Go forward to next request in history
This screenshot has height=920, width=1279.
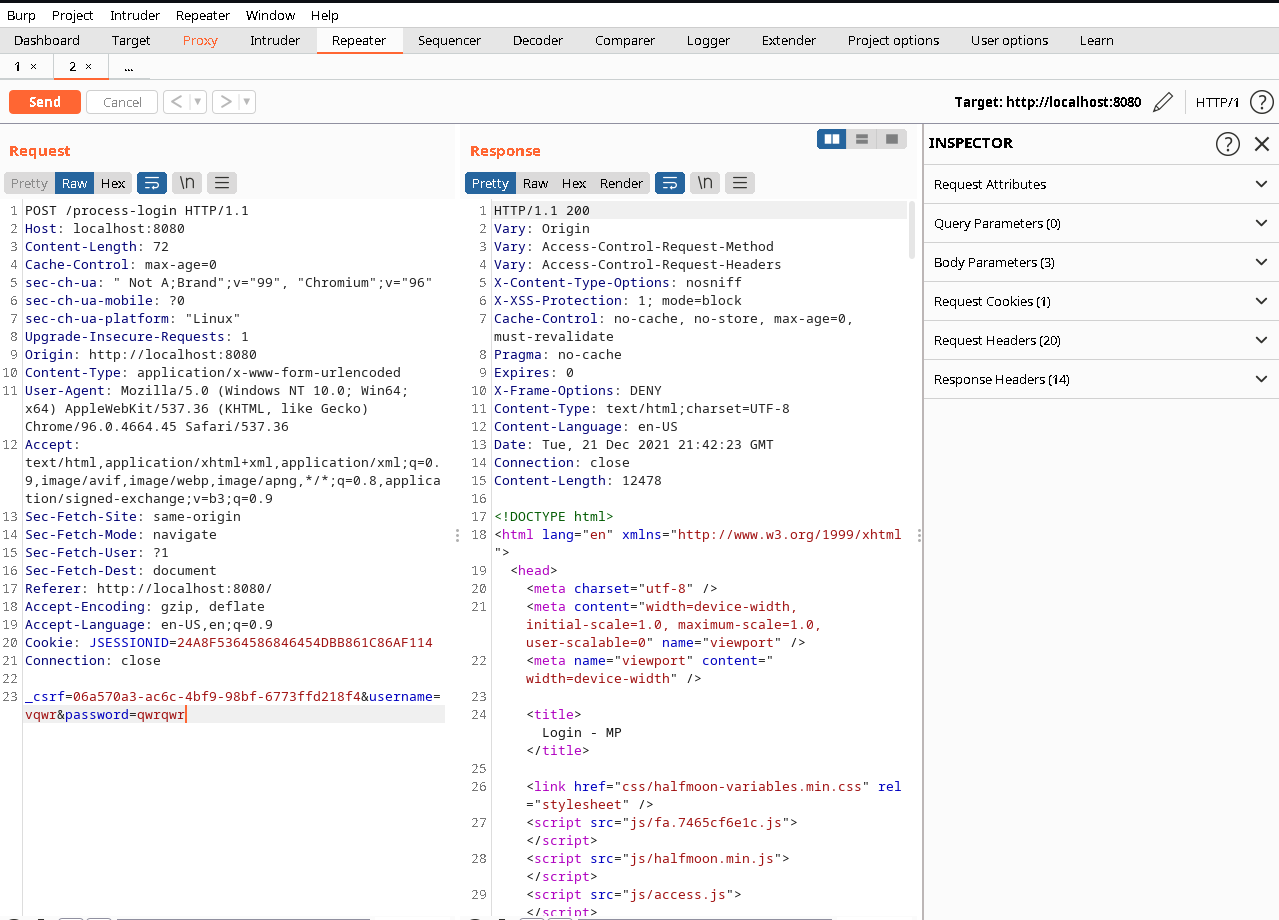pos(226,102)
